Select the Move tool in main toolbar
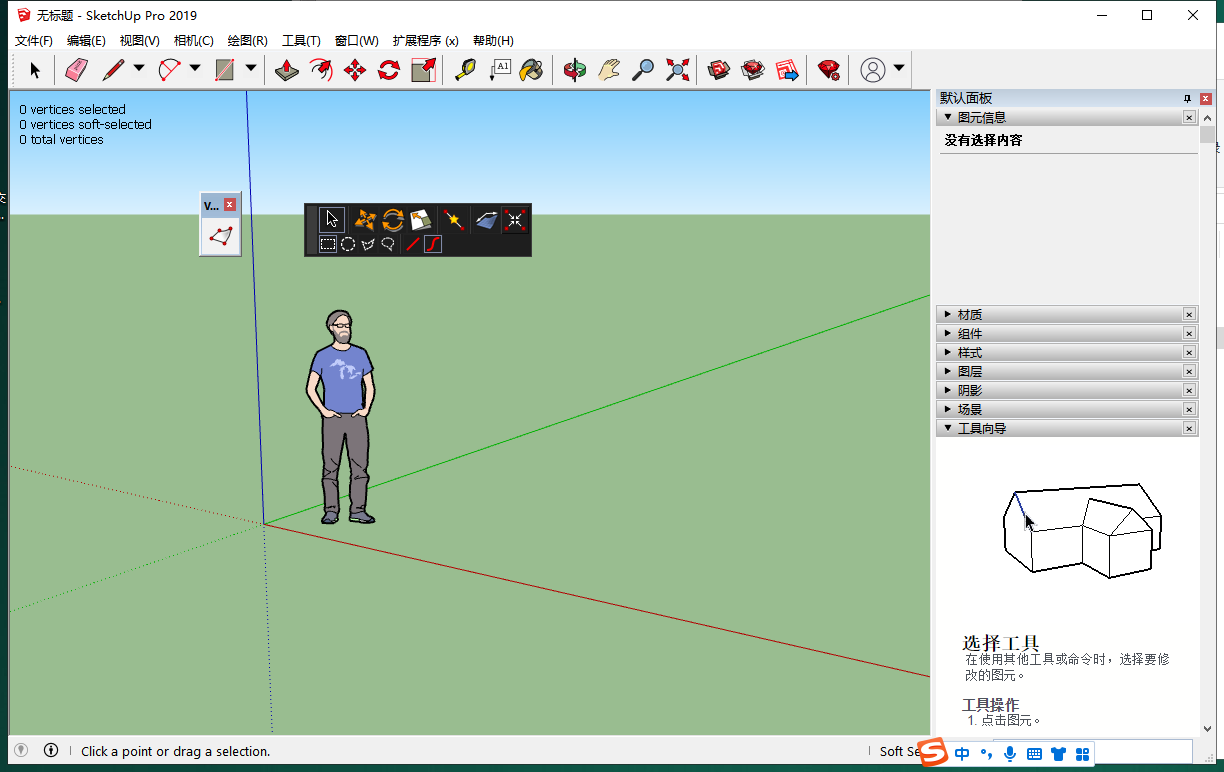Viewport: 1224px width, 772px height. pos(355,70)
